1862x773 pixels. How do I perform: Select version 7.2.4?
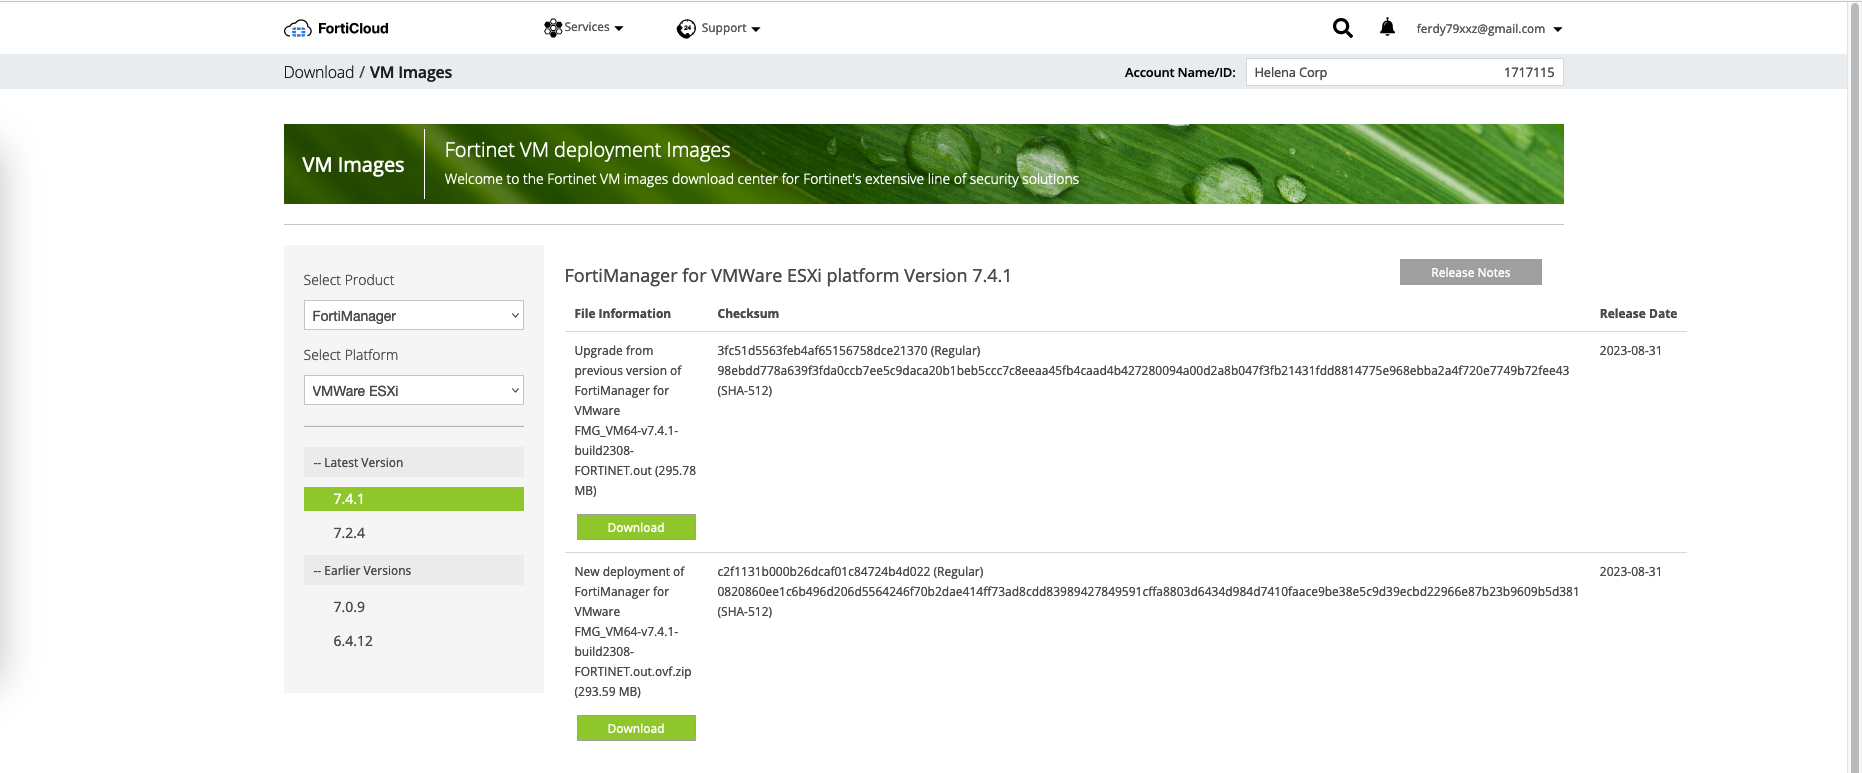point(349,533)
